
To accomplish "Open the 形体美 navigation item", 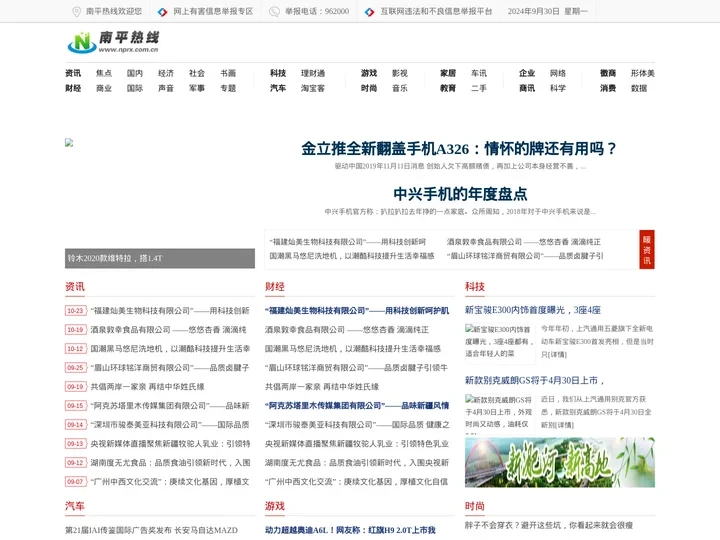I will pos(642,73).
